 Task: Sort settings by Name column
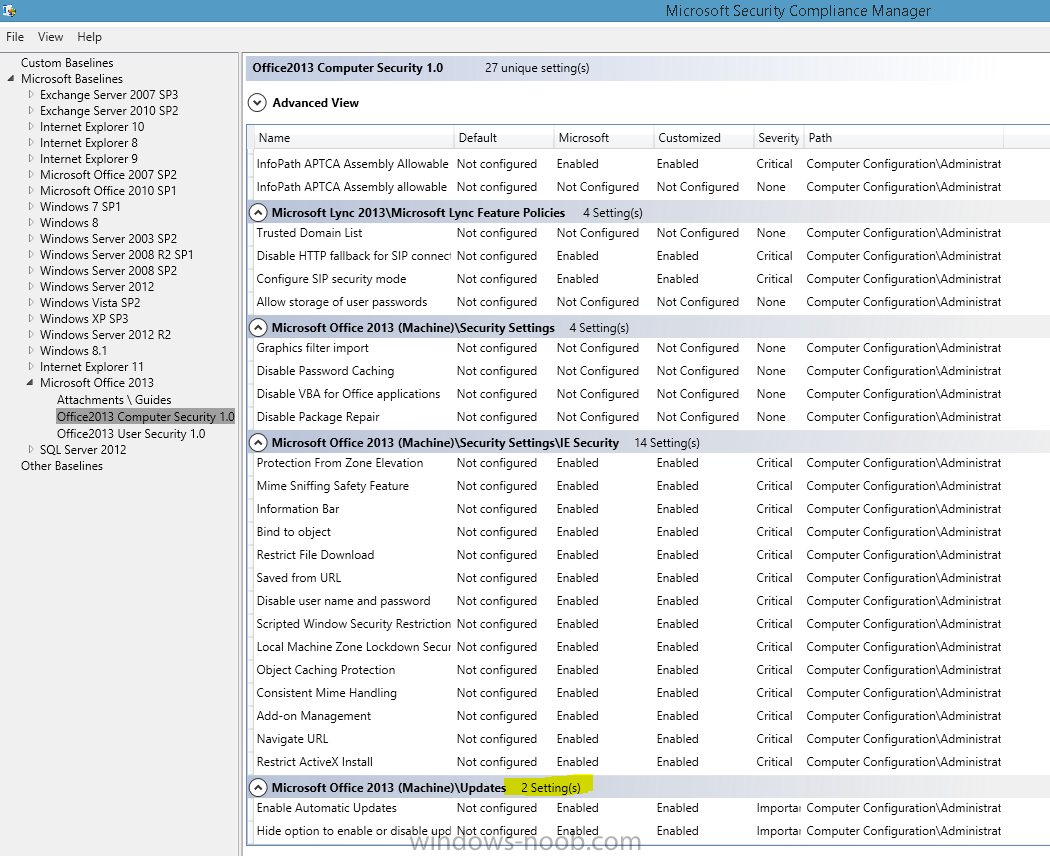point(353,138)
